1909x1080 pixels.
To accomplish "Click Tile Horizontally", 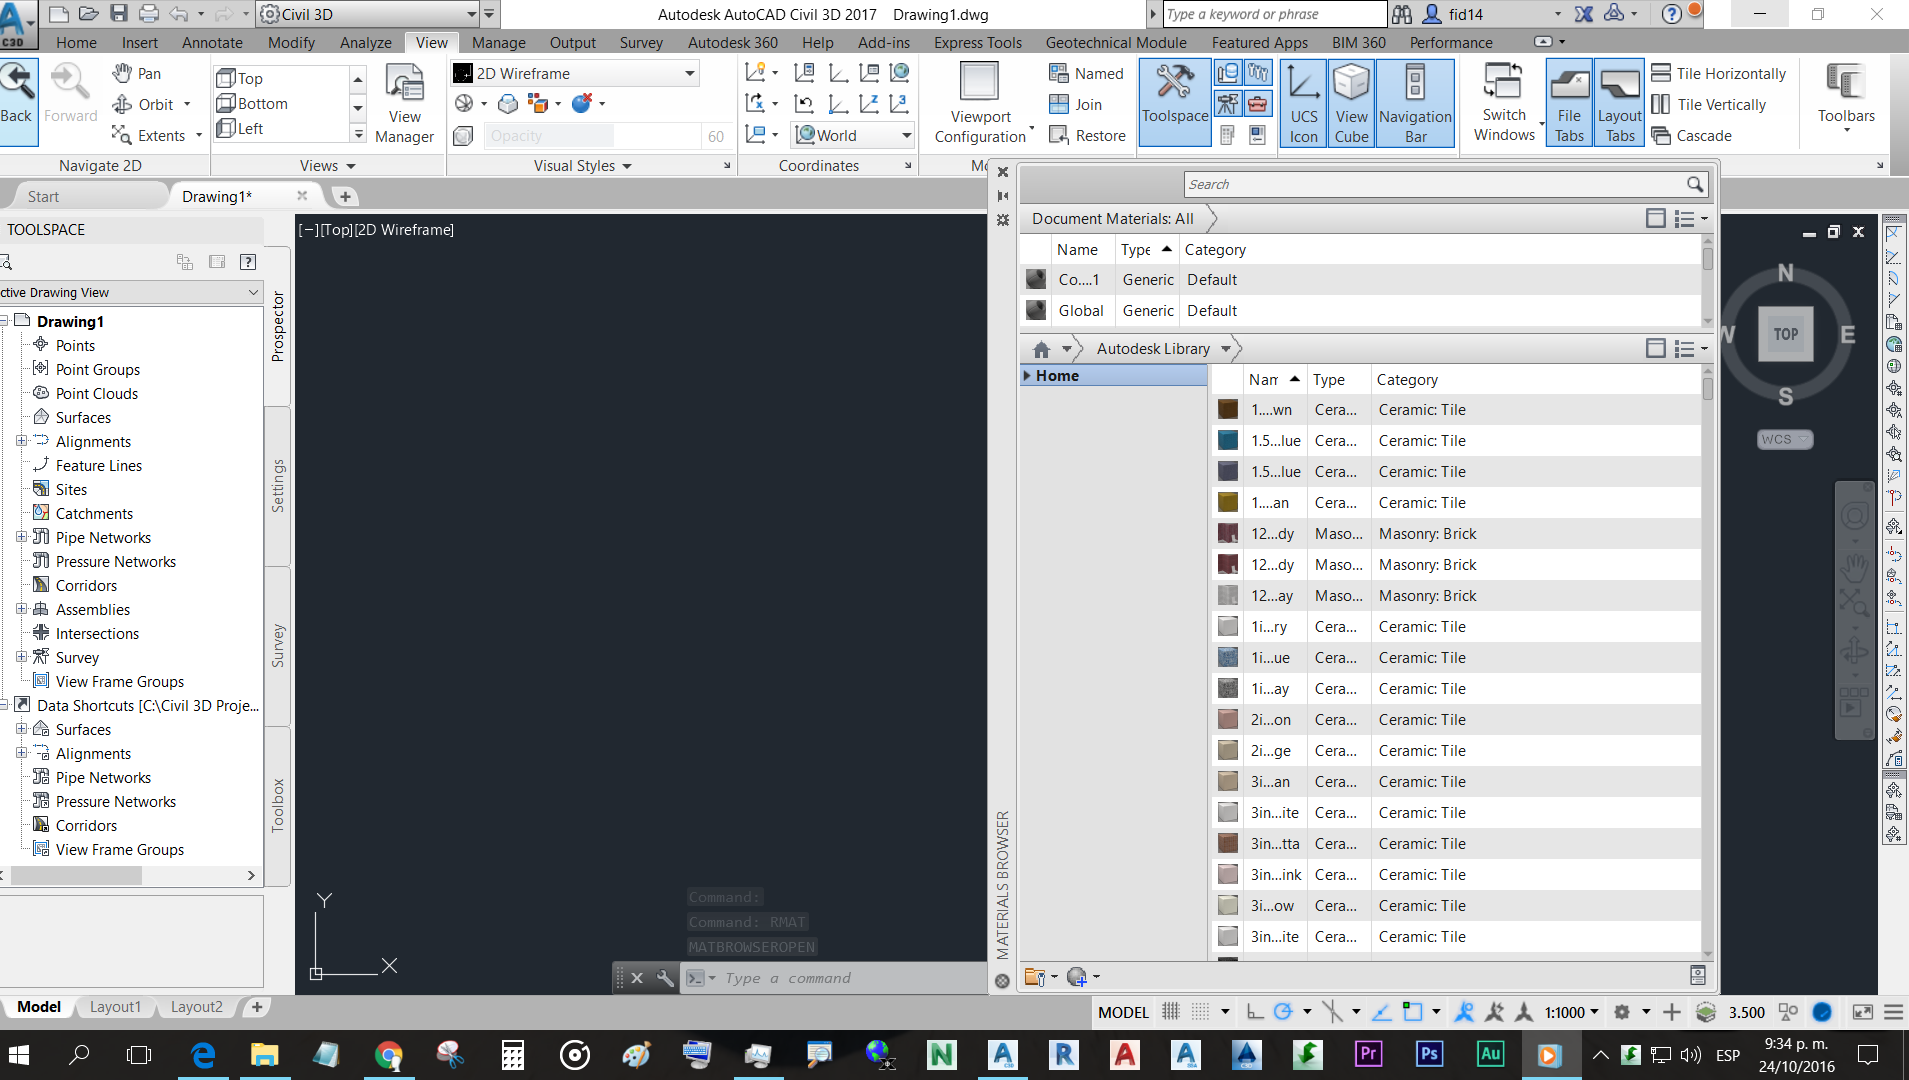I will coord(1718,73).
